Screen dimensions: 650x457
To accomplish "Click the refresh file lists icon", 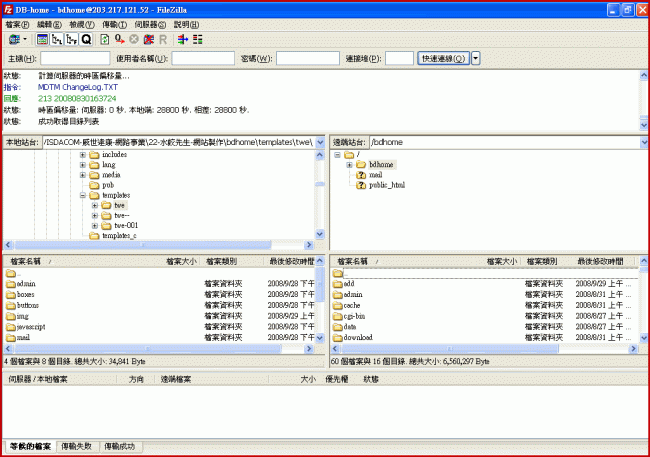I will 102,39.
